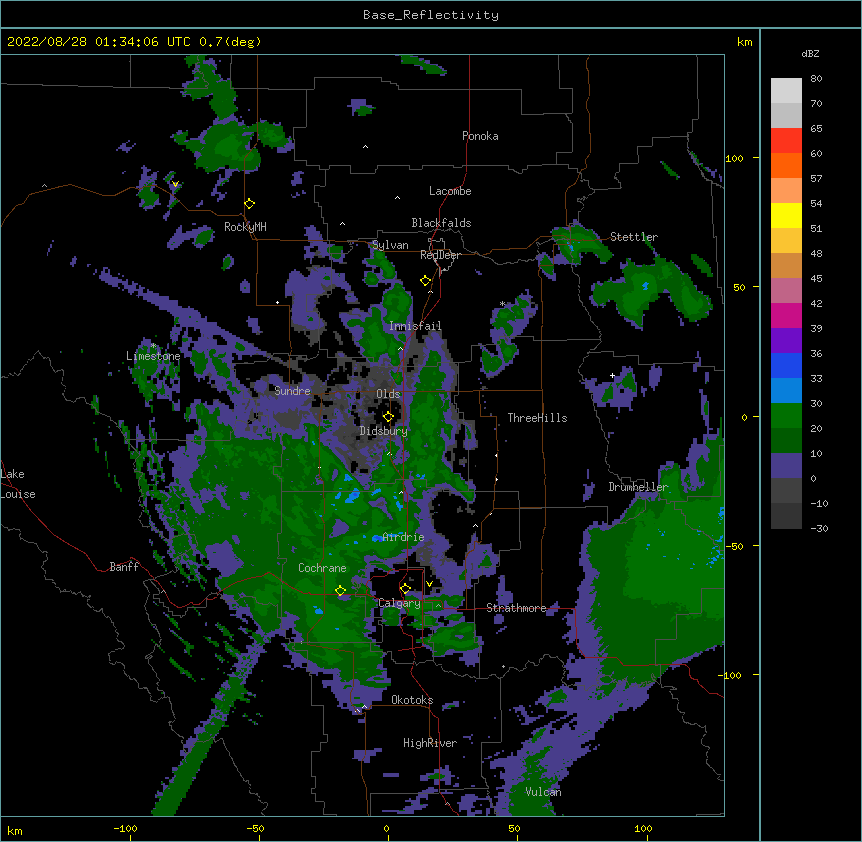Select the yellow diamond marker below Cochrane

[x=340, y=591]
